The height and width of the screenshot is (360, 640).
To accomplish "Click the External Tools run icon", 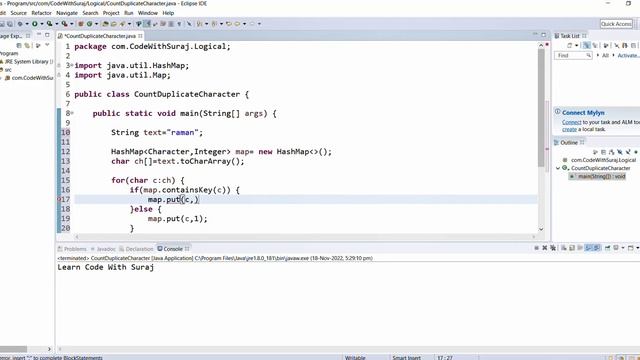I will pyautogui.click(x=64, y=24).
